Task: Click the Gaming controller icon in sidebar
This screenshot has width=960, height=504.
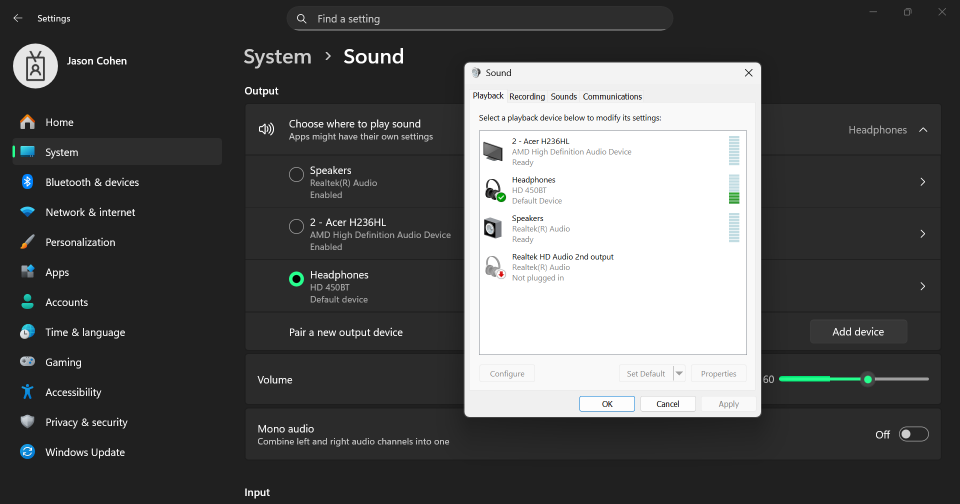Action: coord(27,362)
